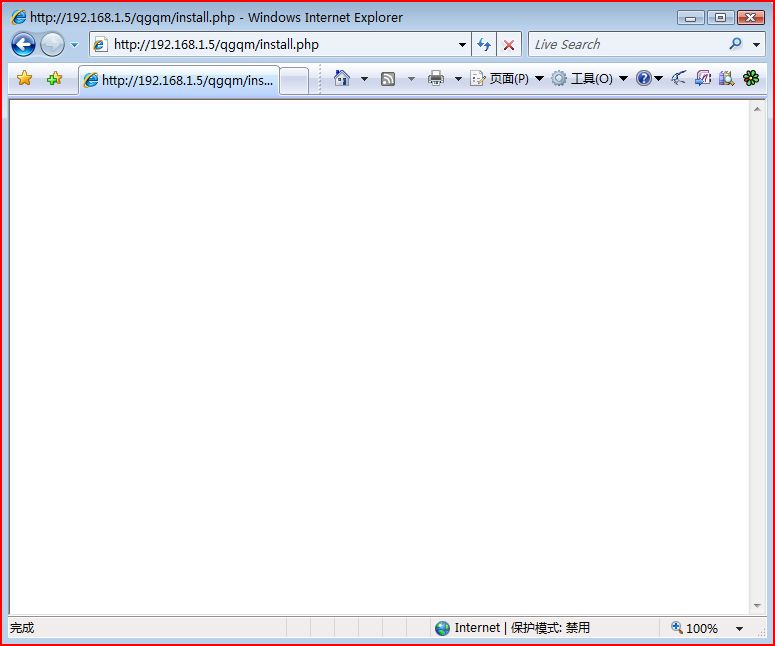The image size is (775, 646).
Task: Stop loading the page
Action: [509, 45]
